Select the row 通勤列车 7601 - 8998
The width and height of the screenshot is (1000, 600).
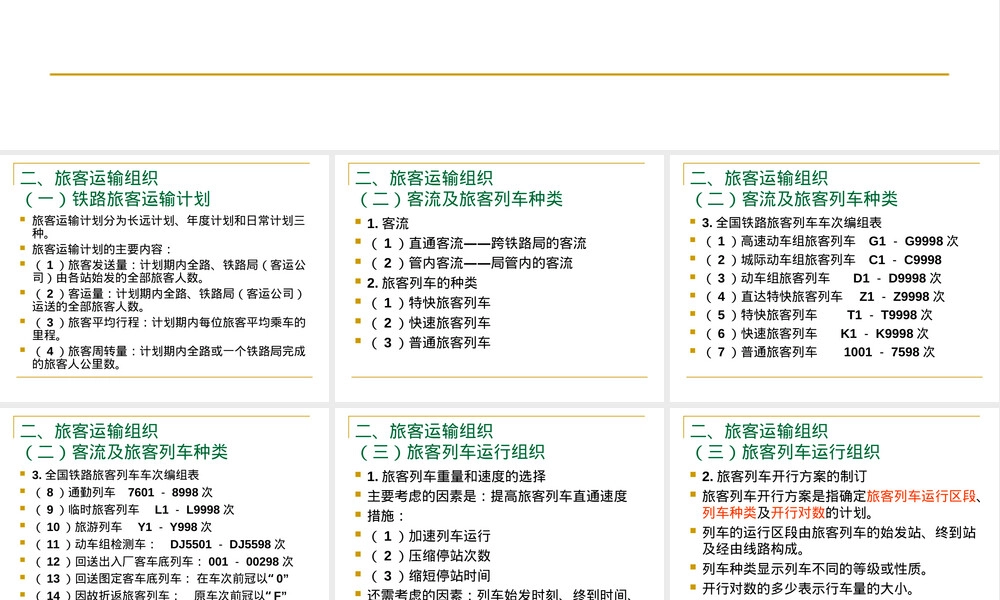tap(123, 493)
